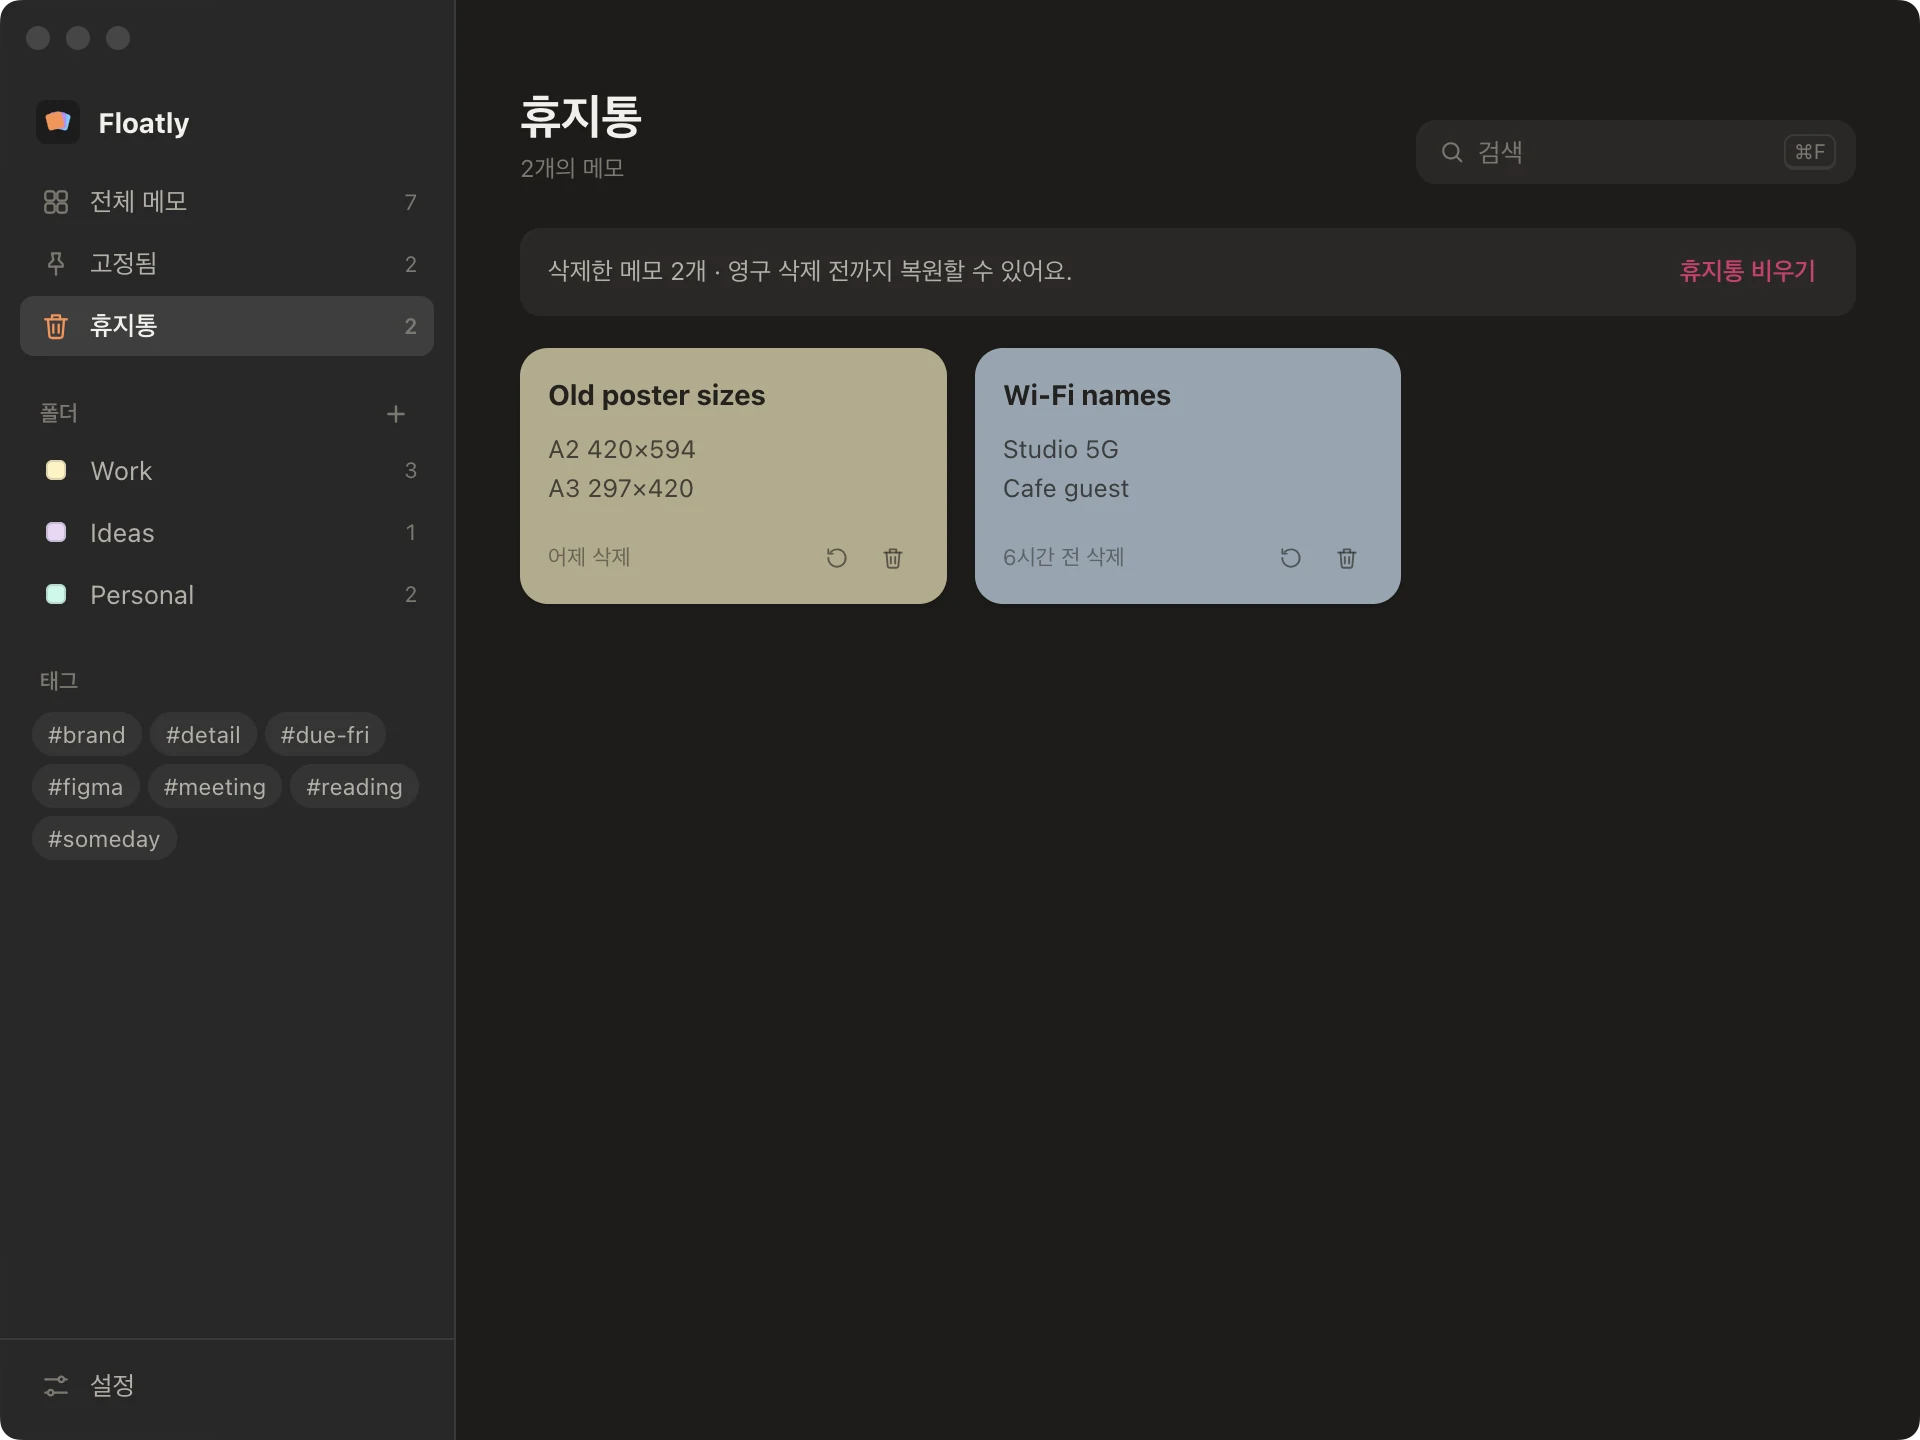Click the search magnifier icon
Image resolution: width=1920 pixels, height=1440 pixels.
click(1452, 152)
